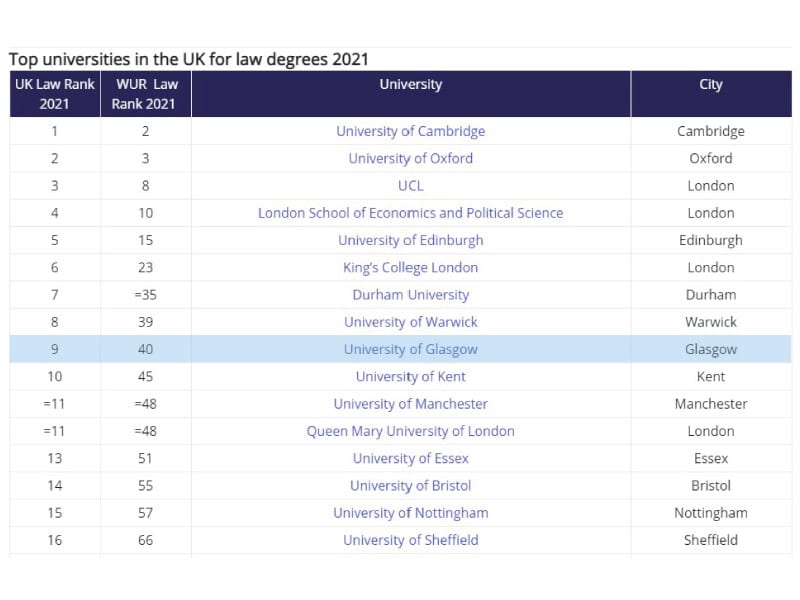Click the 'Warwick' city cell

(x=711, y=322)
